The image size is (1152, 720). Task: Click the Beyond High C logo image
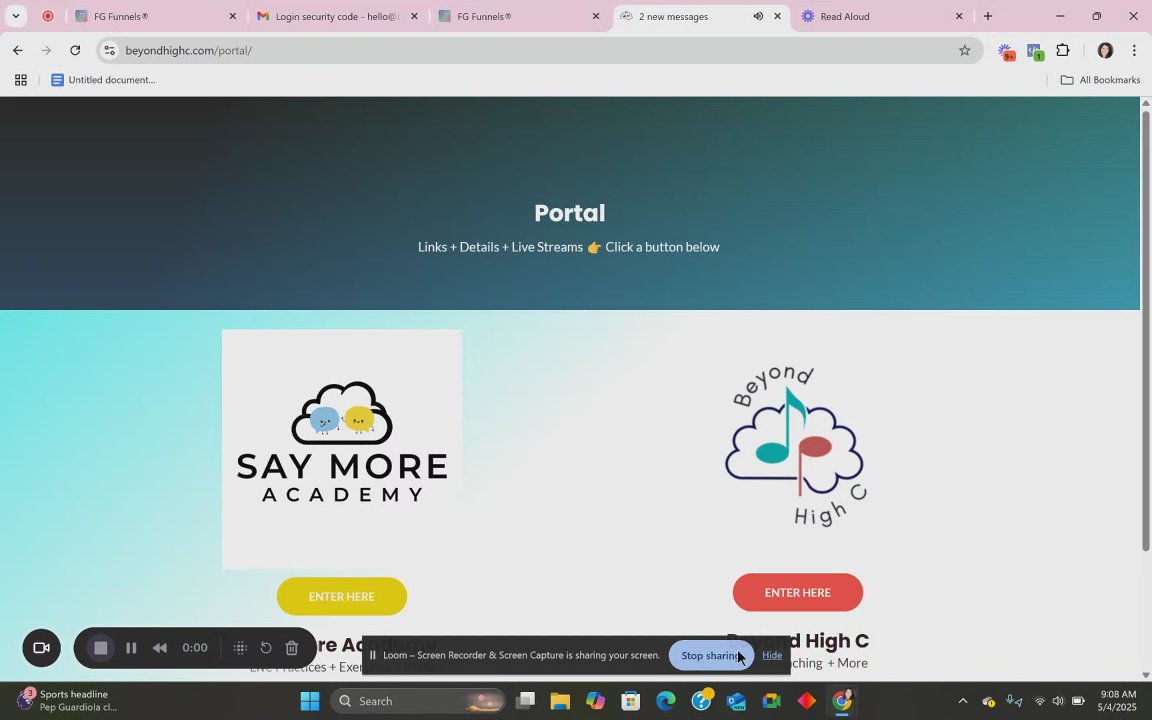[796, 446]
